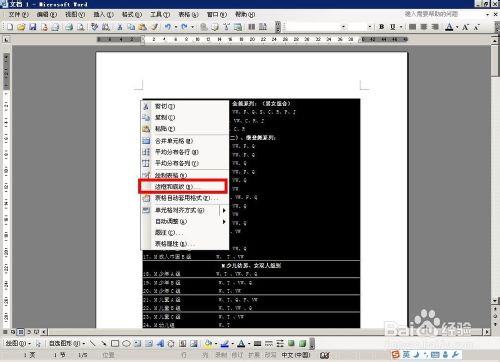Click the Line Color pen swatch

coord(225,343)
